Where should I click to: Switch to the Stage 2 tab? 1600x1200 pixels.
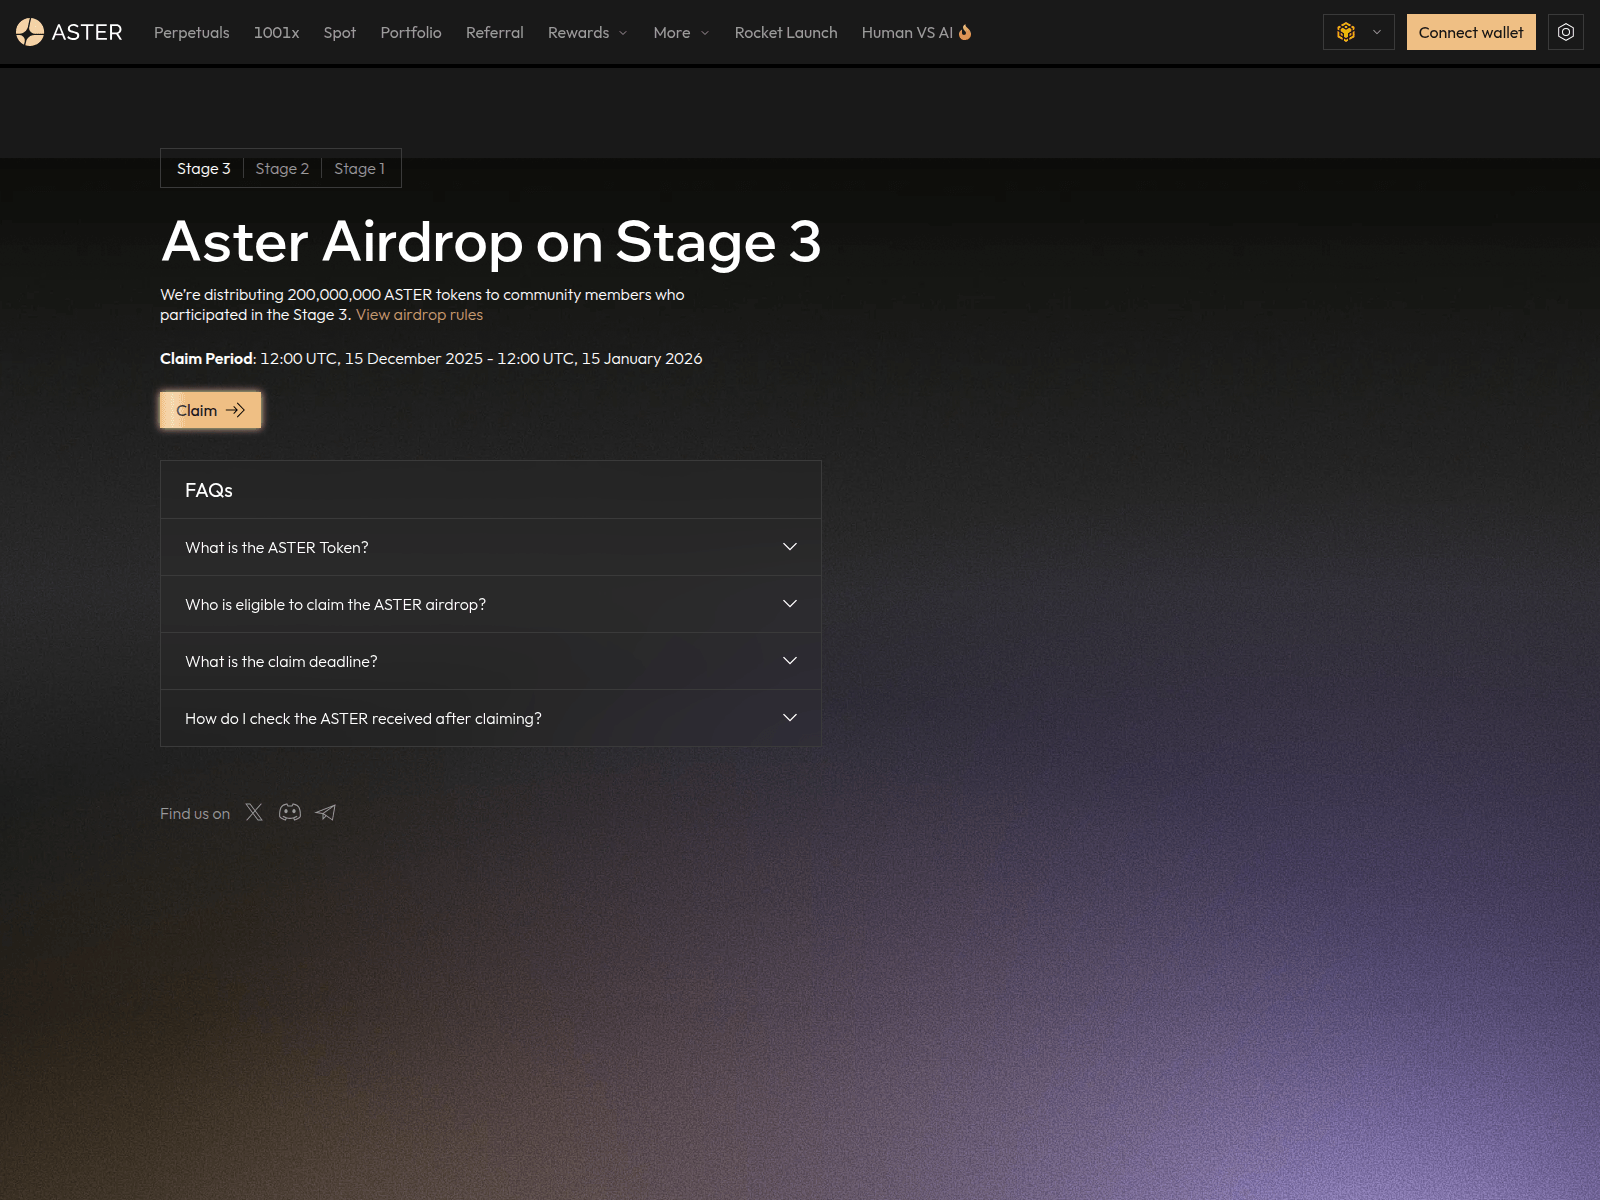point(282,168)
